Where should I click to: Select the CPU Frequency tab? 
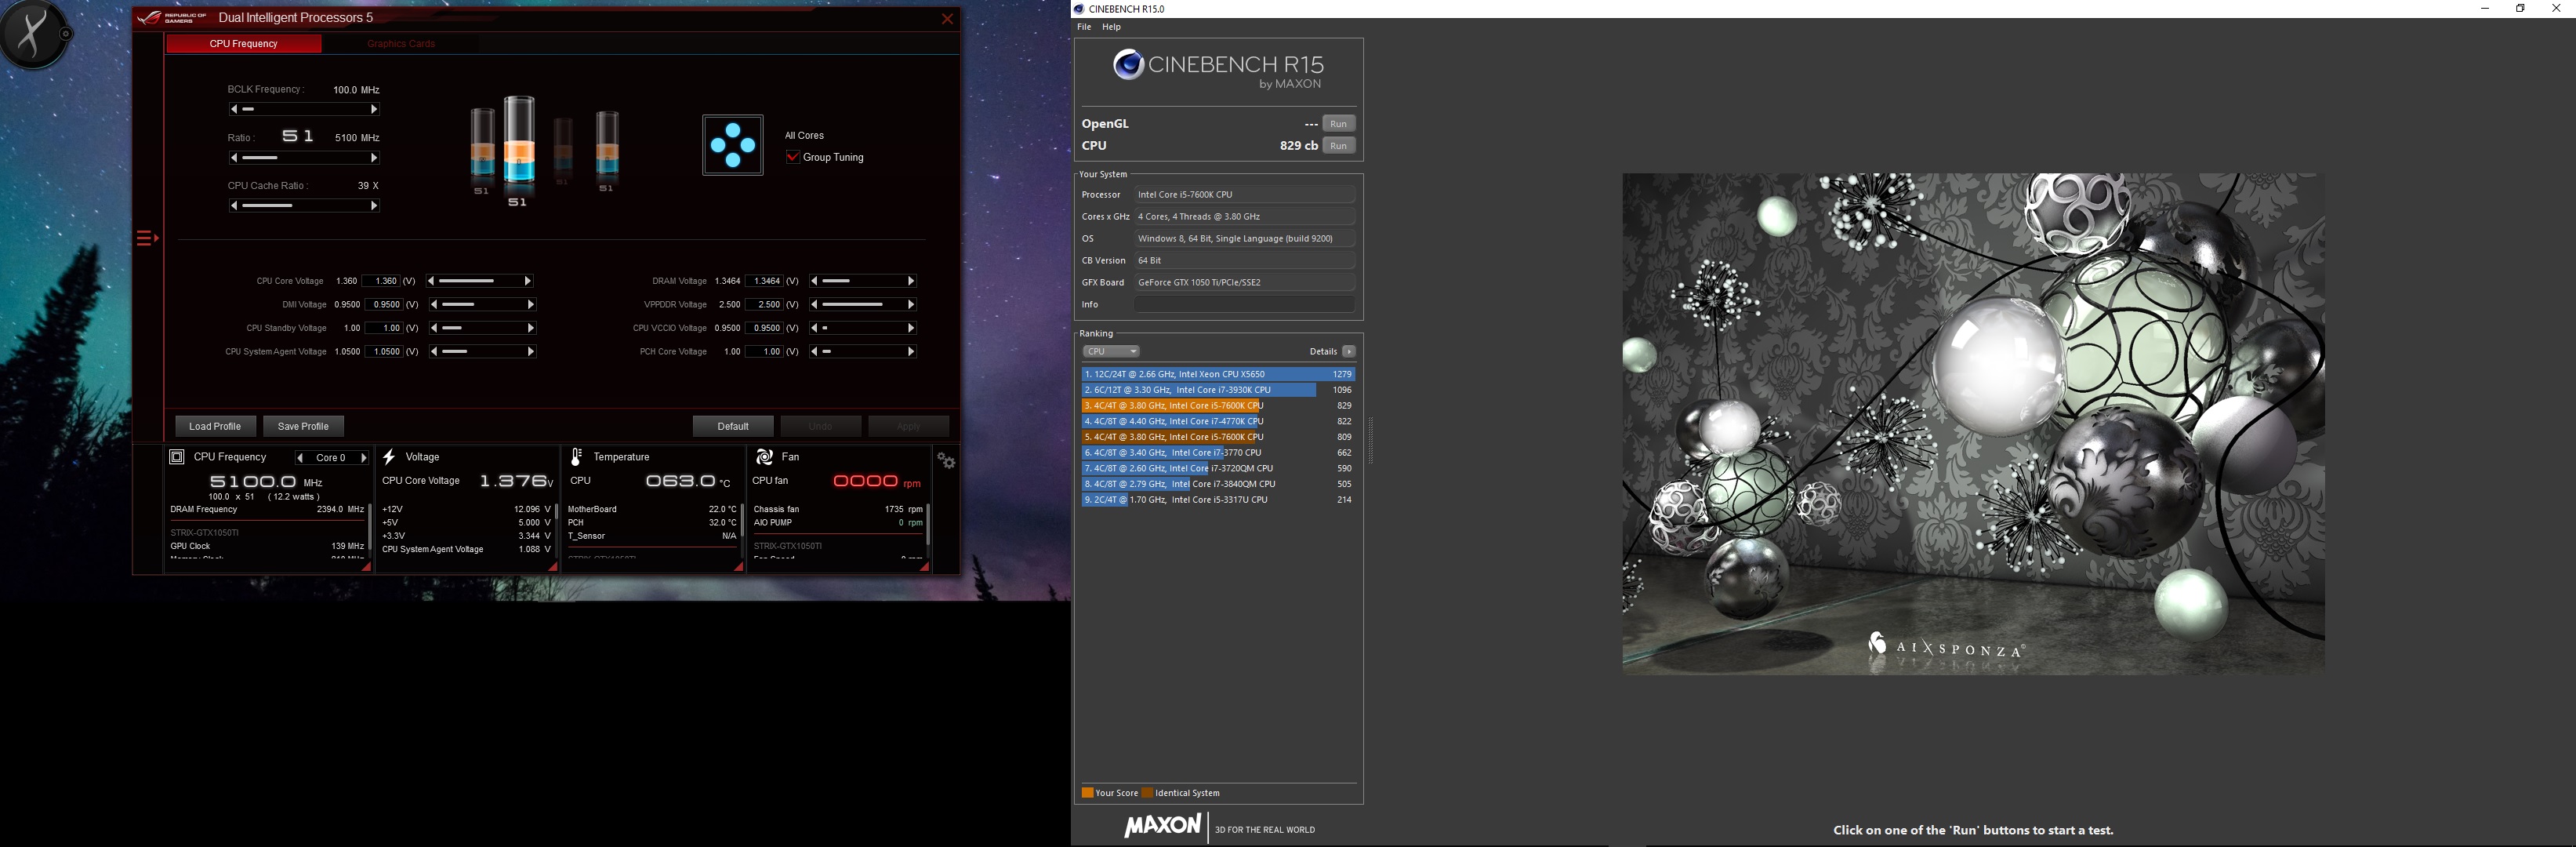244,44
